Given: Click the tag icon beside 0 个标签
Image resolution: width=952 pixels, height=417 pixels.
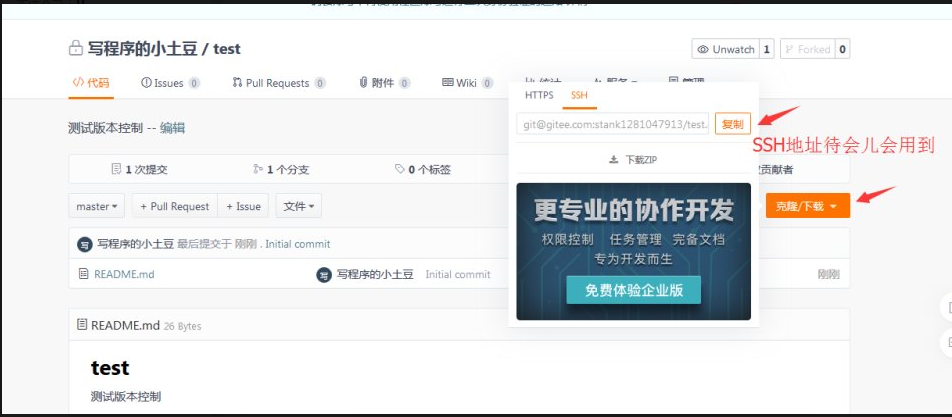Looking at the screenshot, I should tap(400, 169).
